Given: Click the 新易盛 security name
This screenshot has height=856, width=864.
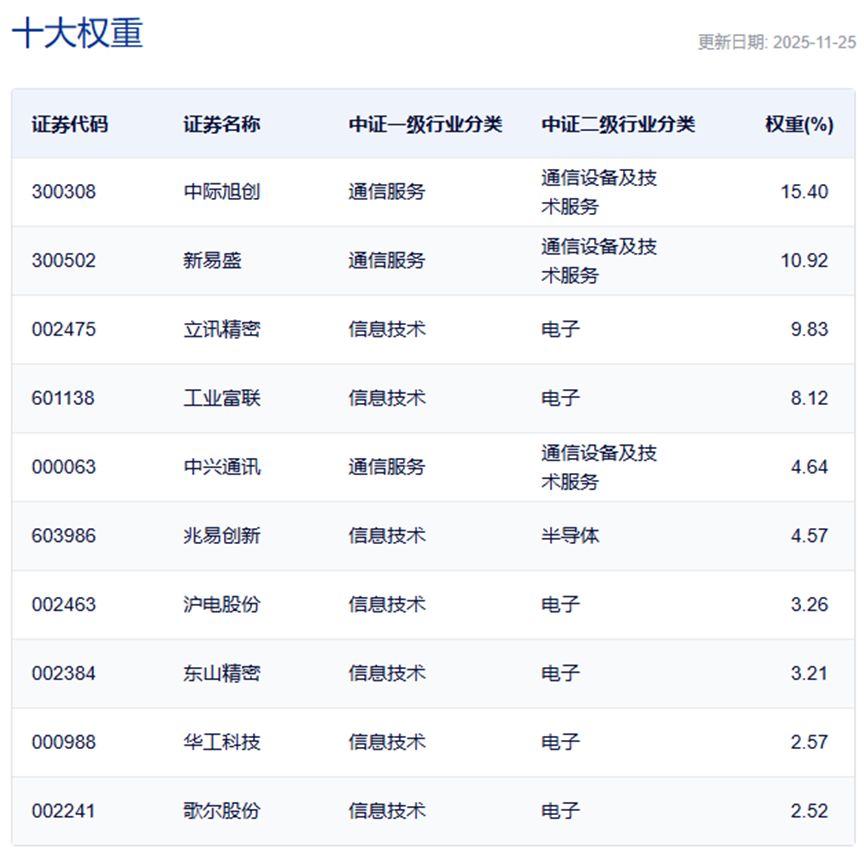Looking at the screenshot, I should [213, 261].
